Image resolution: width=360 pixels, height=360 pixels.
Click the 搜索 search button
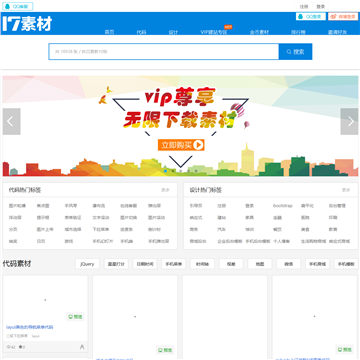point(296,52)
